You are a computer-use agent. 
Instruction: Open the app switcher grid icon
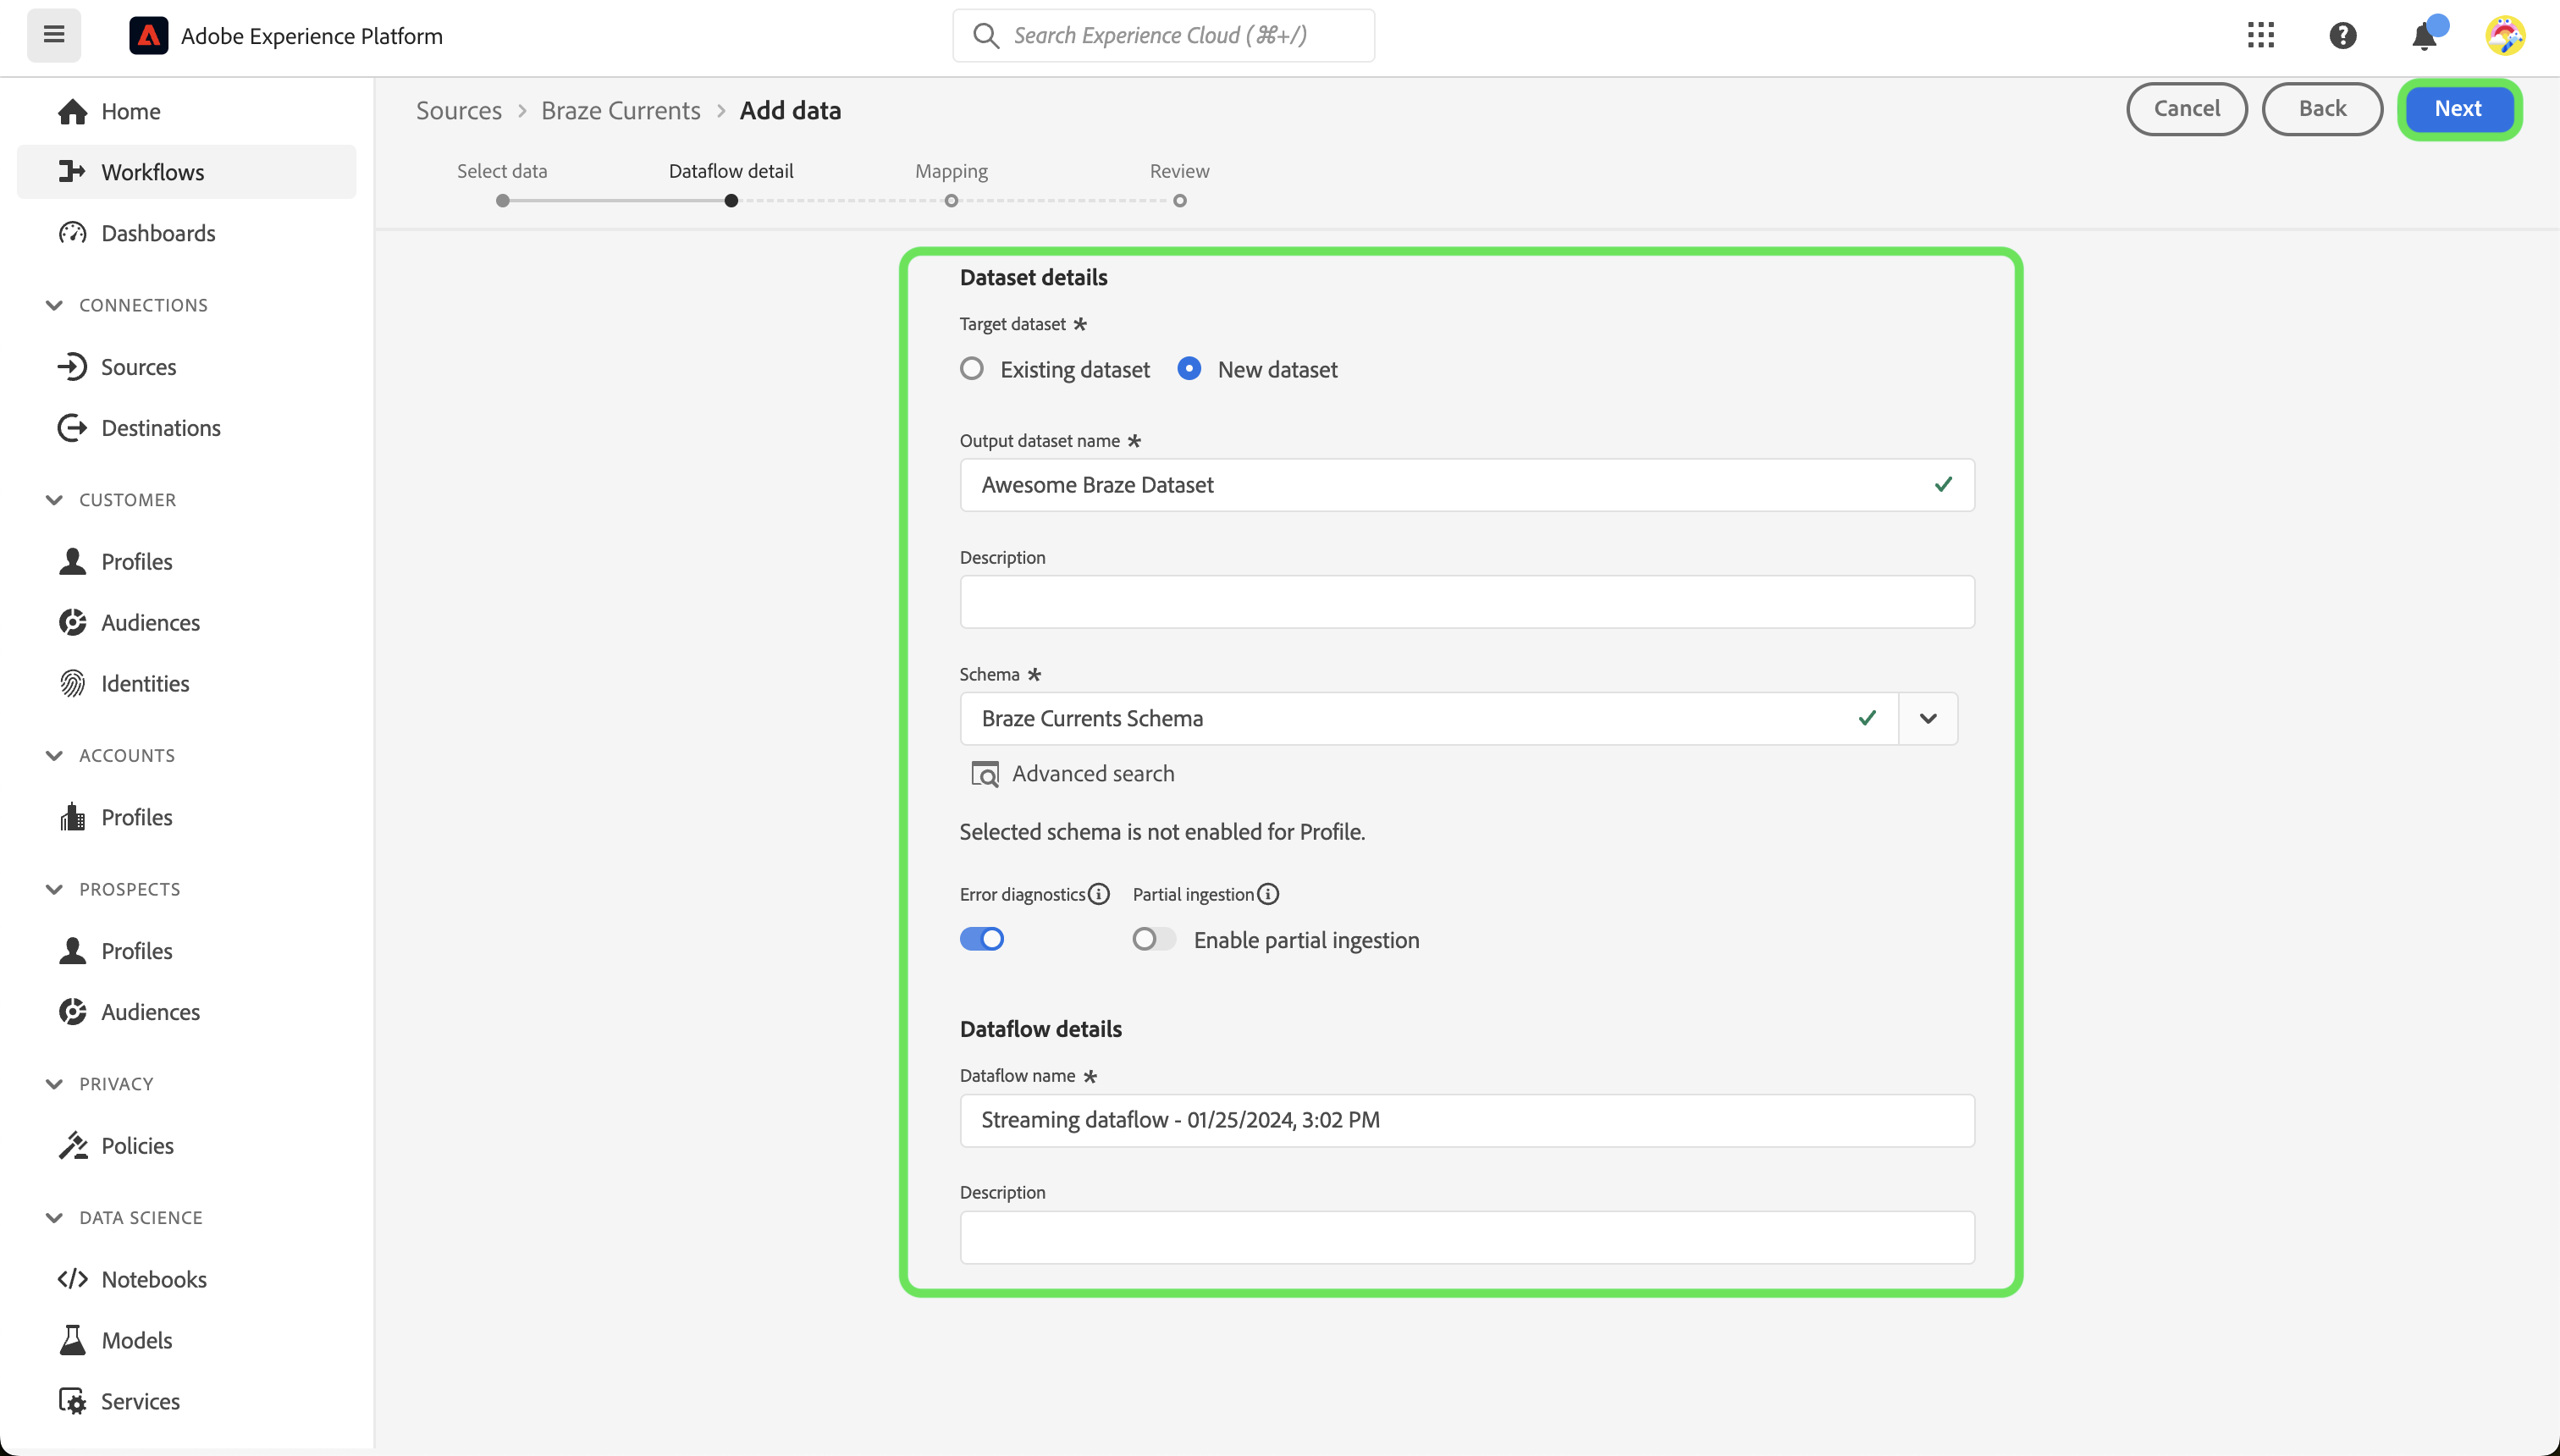[2260, 36]
